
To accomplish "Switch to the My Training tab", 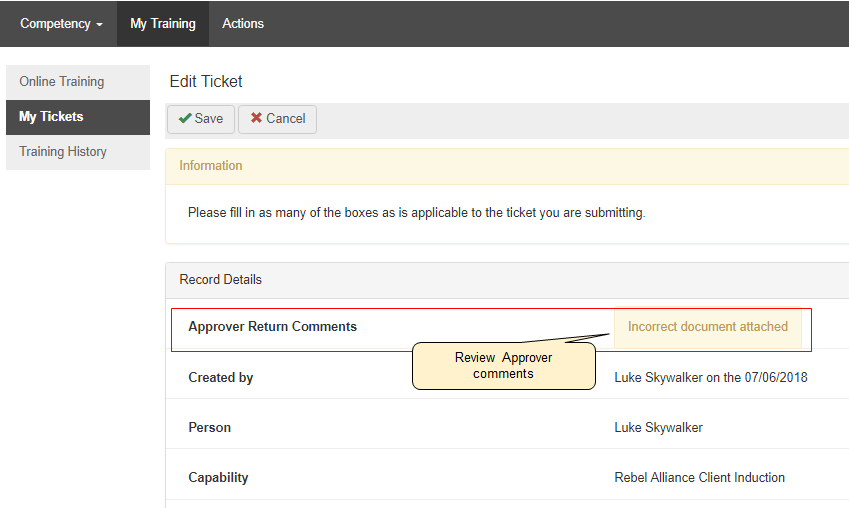I will click(x=163, y=24).
